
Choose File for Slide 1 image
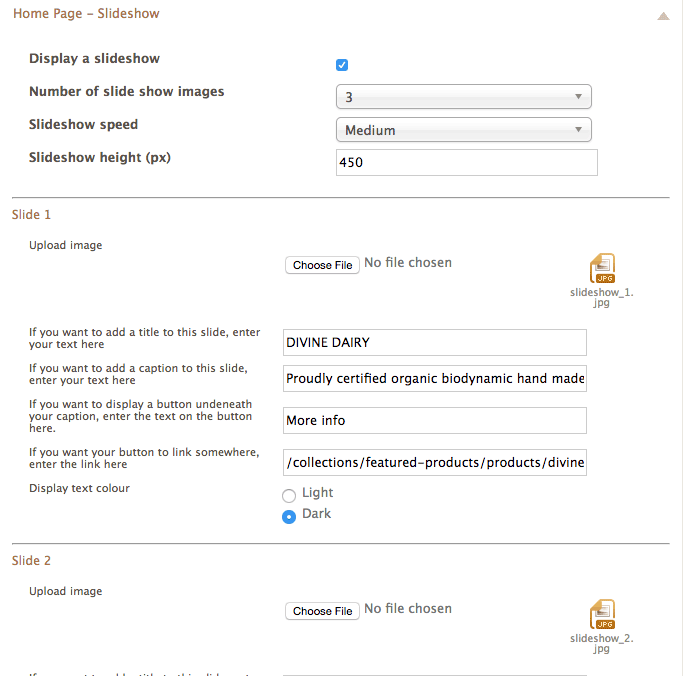click(322, 265)
